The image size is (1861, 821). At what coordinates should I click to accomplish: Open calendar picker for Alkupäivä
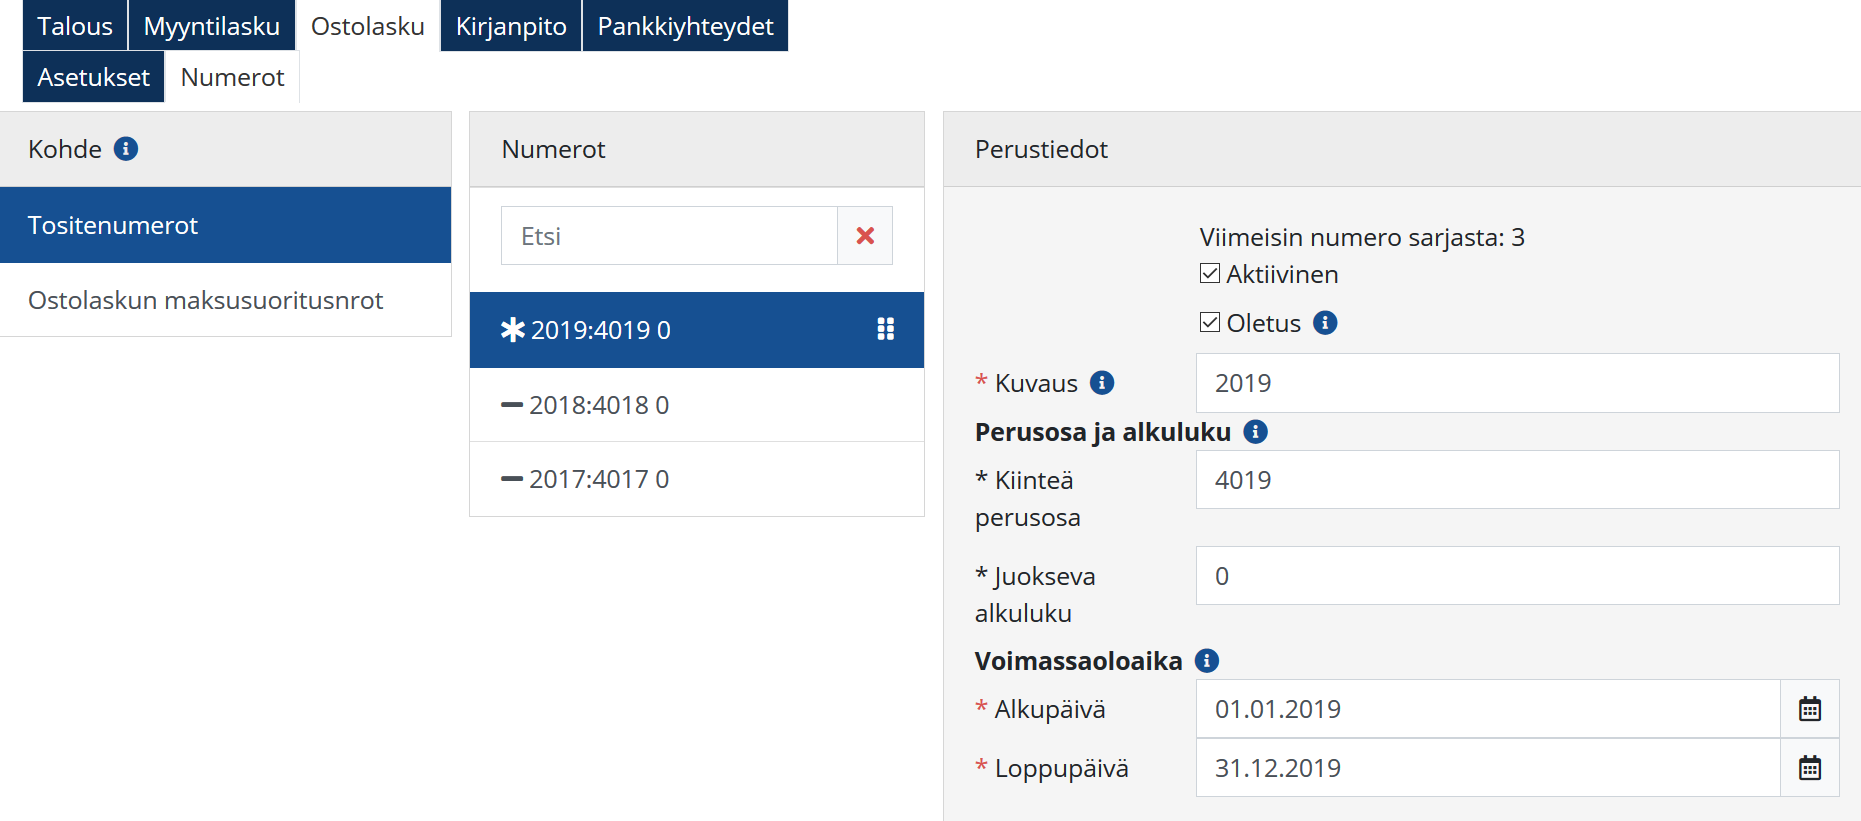(x=1809, y=709)
